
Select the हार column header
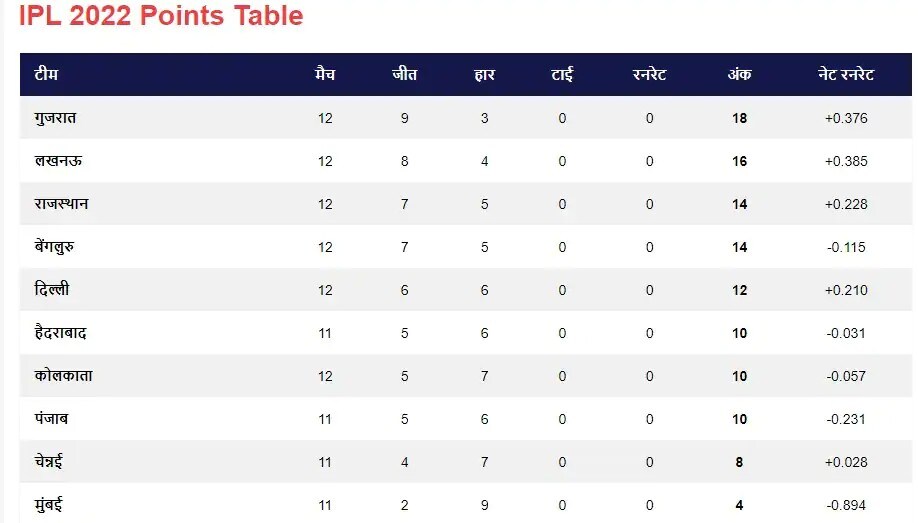click(x=485, y=75)
